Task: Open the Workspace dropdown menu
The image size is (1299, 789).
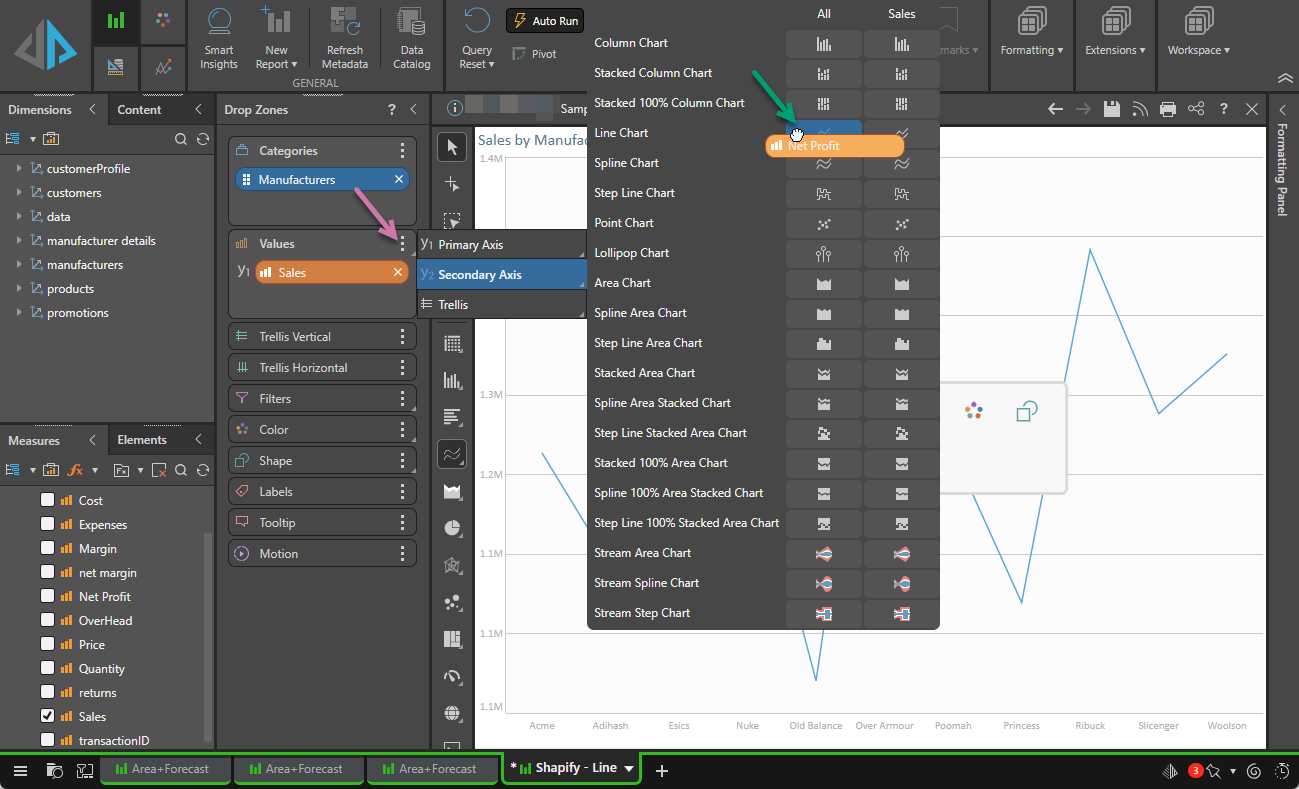Action: tap(1198, 50)
